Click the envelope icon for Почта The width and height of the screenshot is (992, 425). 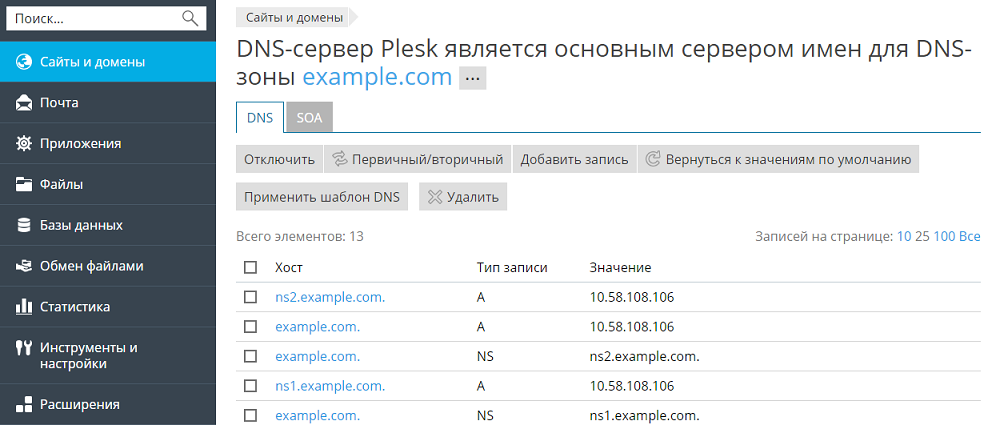pyautogui.click(x=24, y=103)
